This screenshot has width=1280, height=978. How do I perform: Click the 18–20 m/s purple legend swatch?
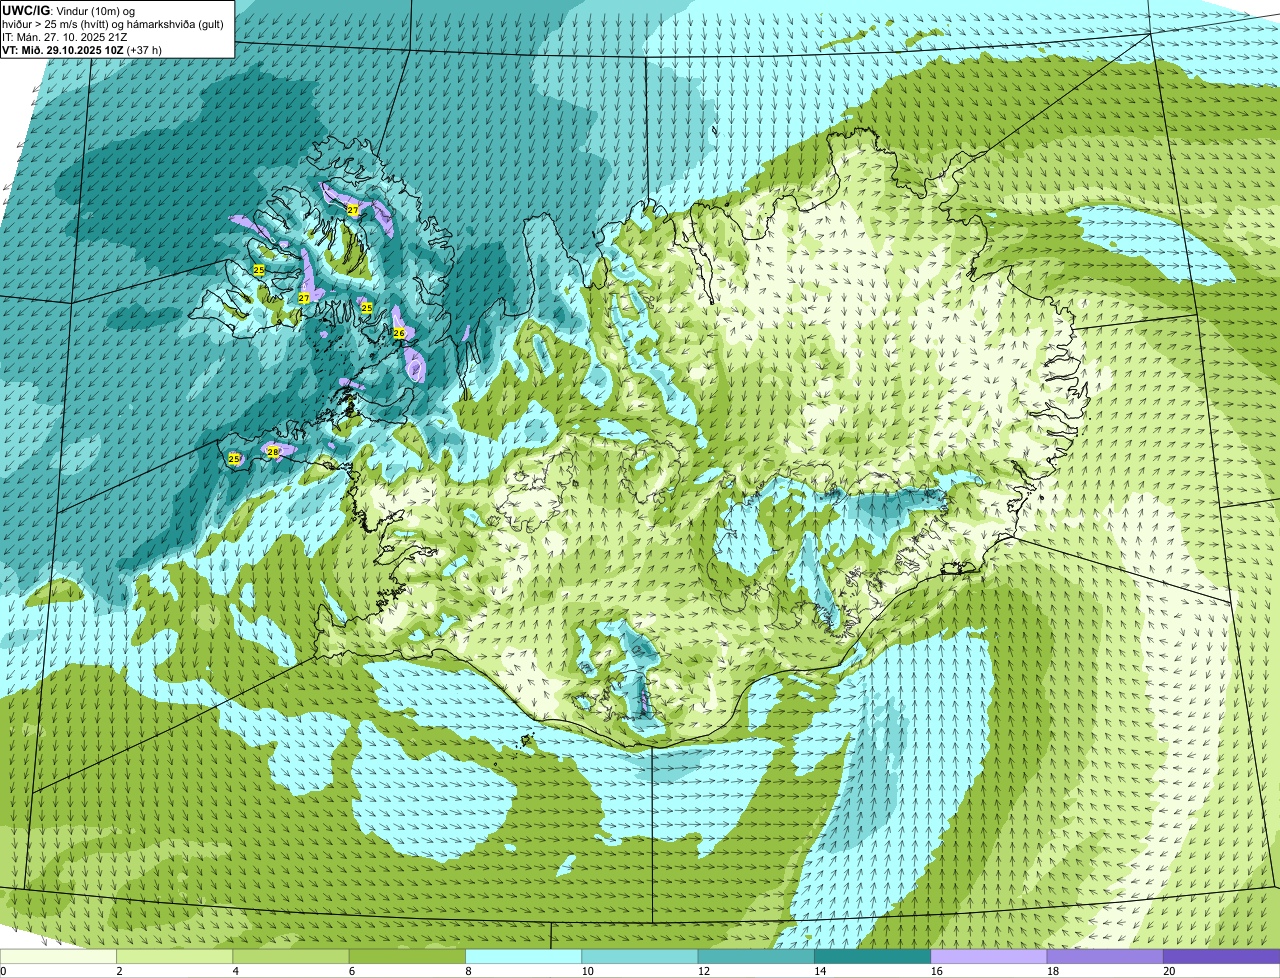(x=1105, y=956)
